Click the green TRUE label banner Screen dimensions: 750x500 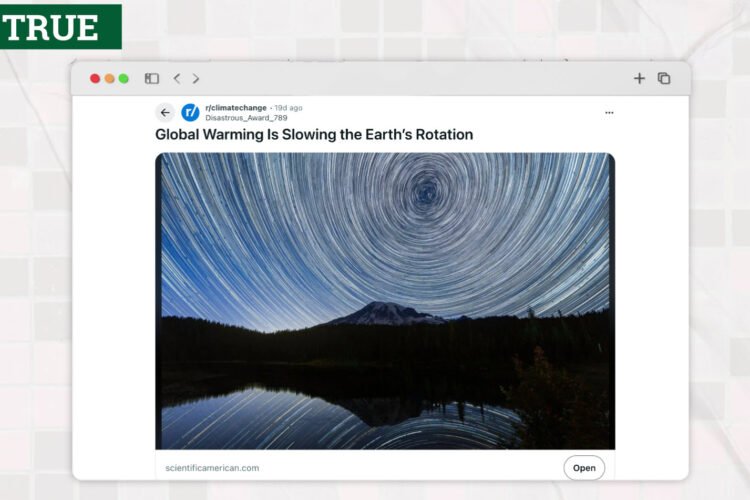click(x=61, y=27)
